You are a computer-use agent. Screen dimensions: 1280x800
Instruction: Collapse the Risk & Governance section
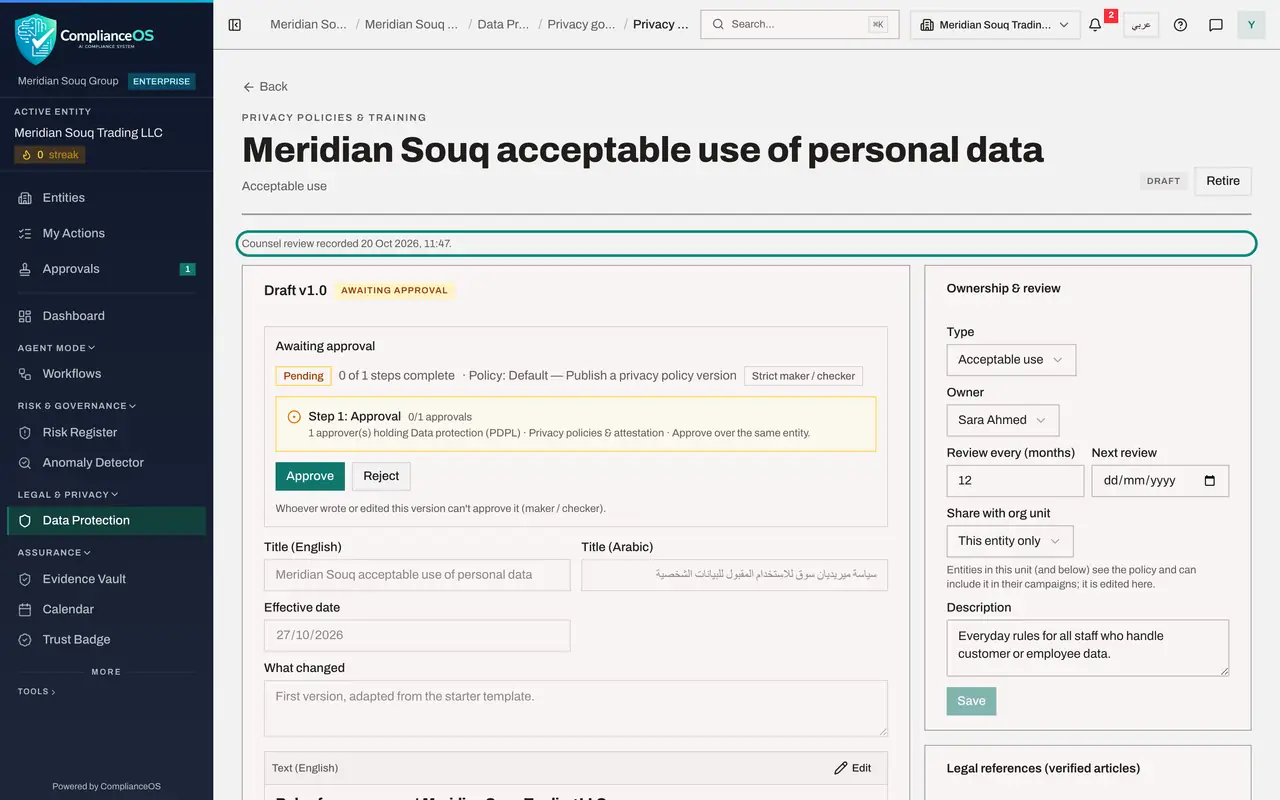[77, 406]
